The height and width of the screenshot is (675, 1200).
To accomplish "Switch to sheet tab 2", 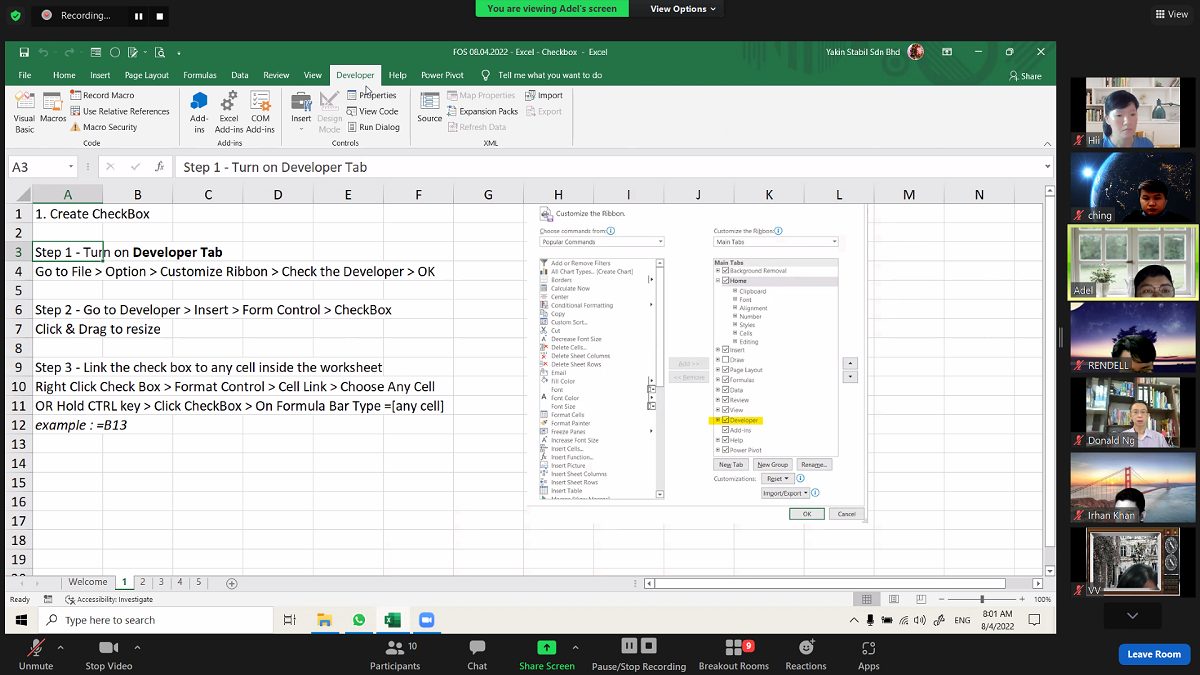I will [x=143, y=582].
